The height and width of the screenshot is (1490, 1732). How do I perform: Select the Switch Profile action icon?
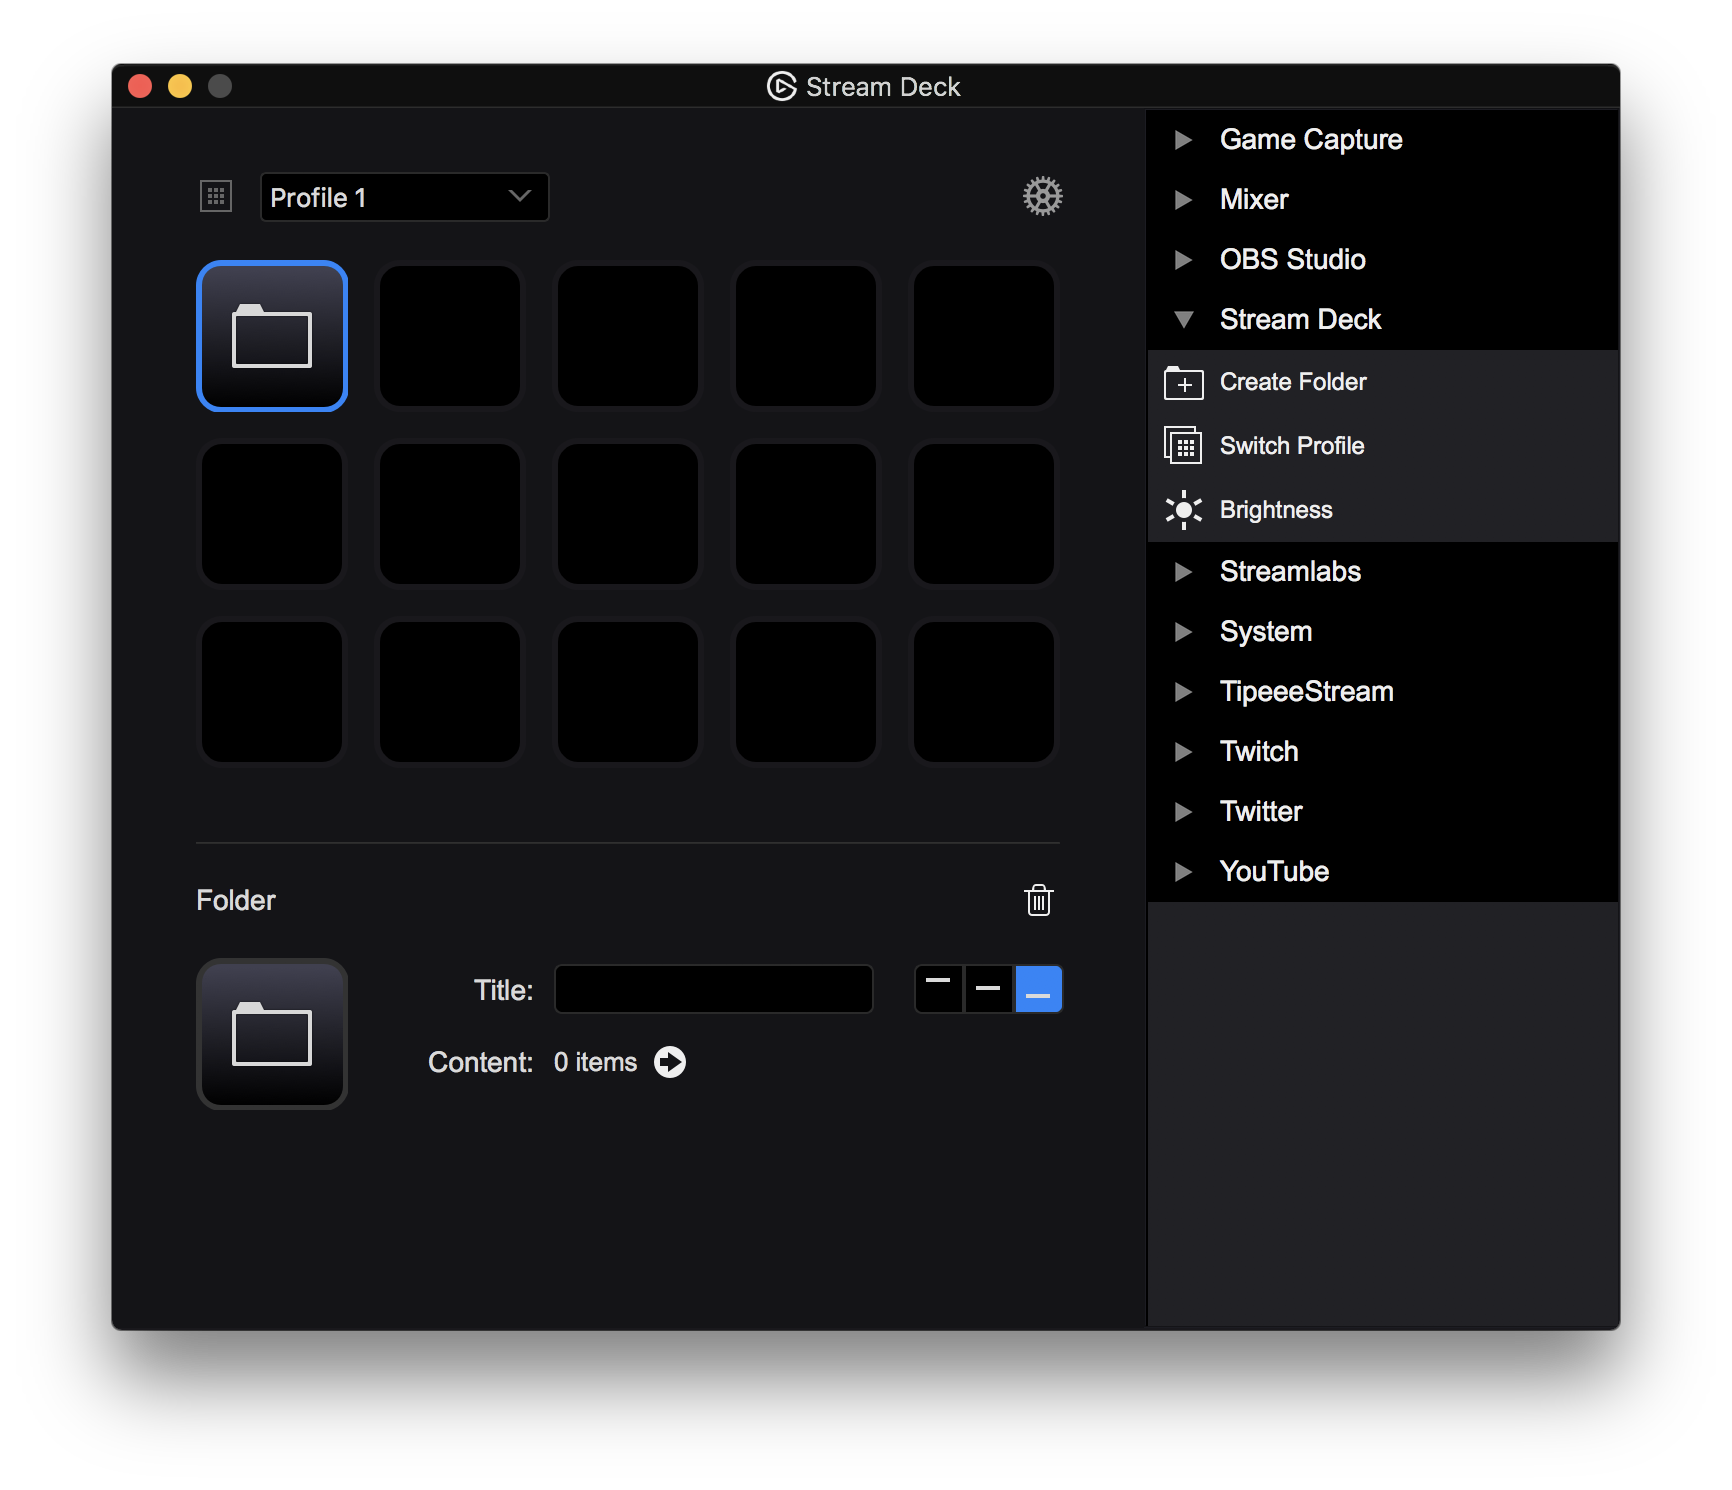1183,445
